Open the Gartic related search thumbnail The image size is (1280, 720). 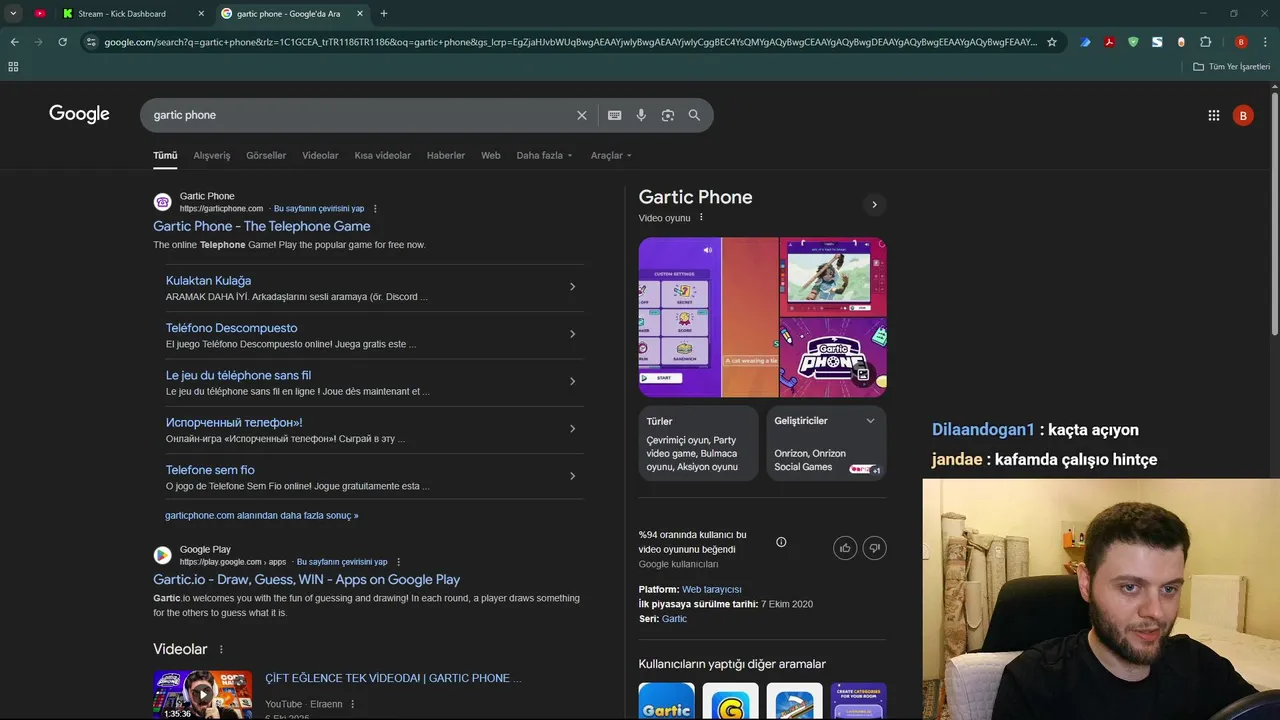[x=667, y=701]
